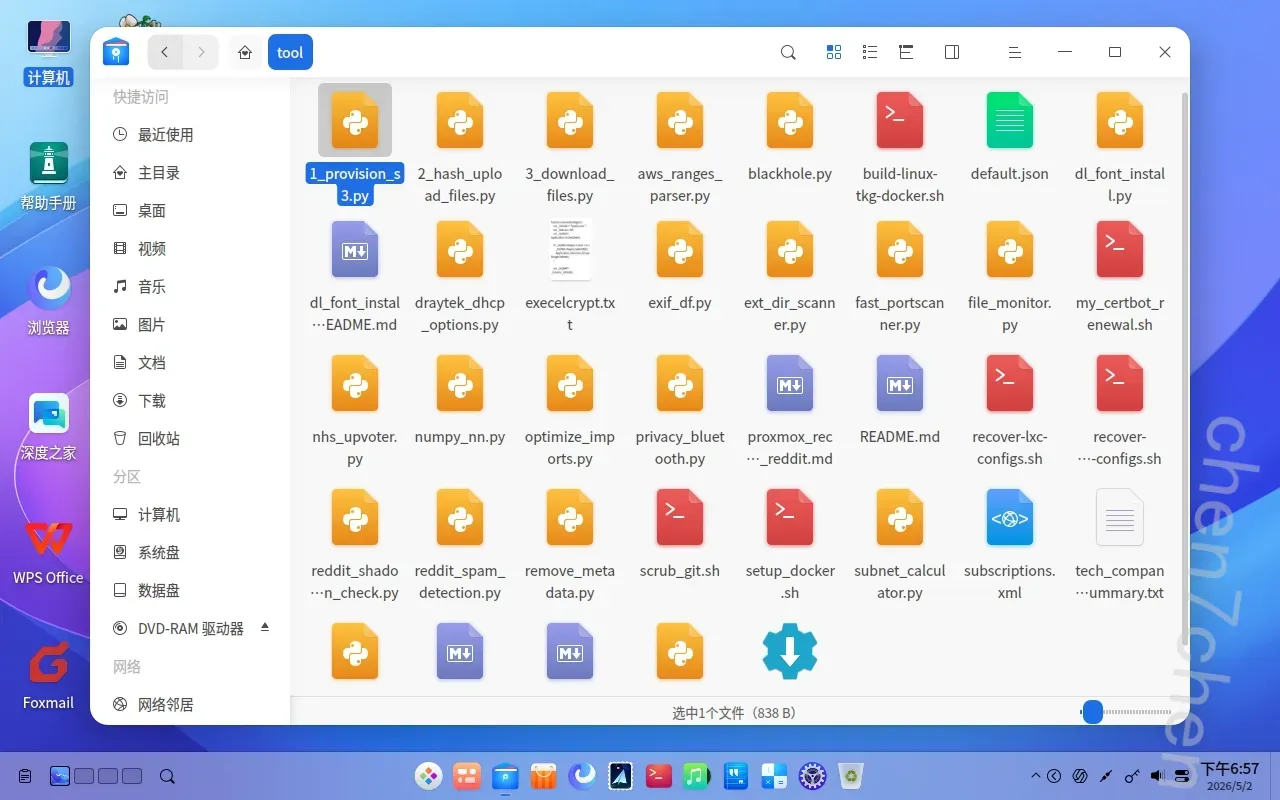
Task: Select the subnet_calculator.py file icon
Action: point(900,518)
